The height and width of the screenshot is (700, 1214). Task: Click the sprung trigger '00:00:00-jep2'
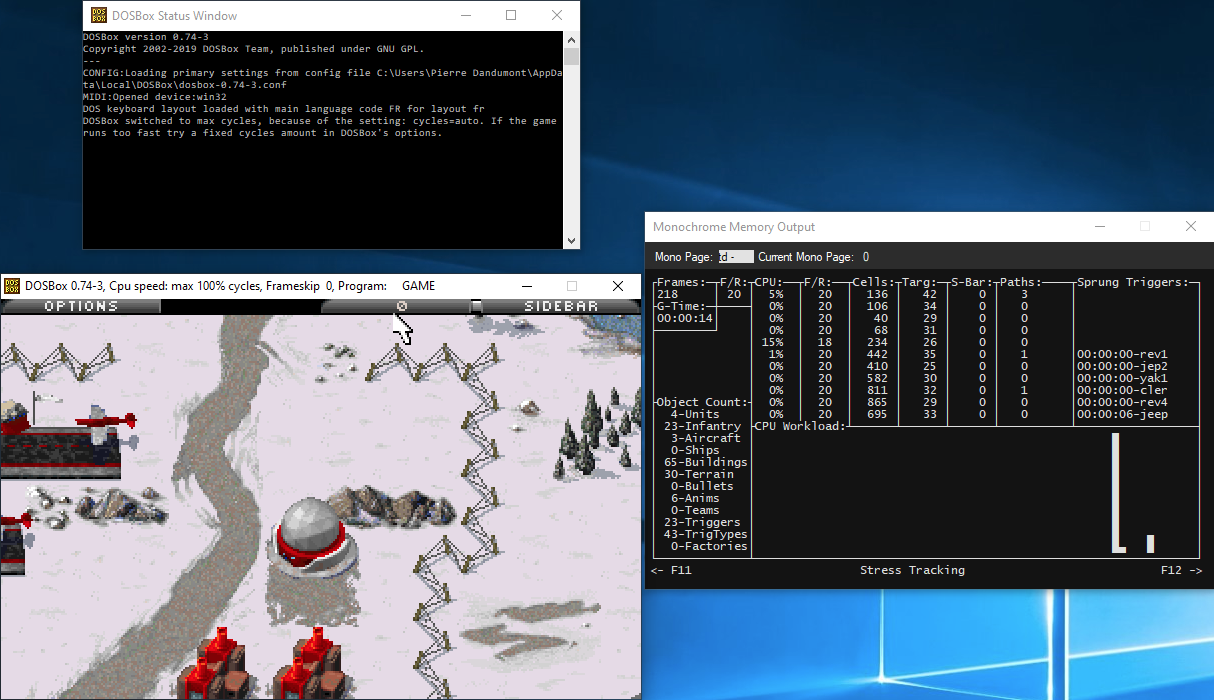pos(1122,366)
